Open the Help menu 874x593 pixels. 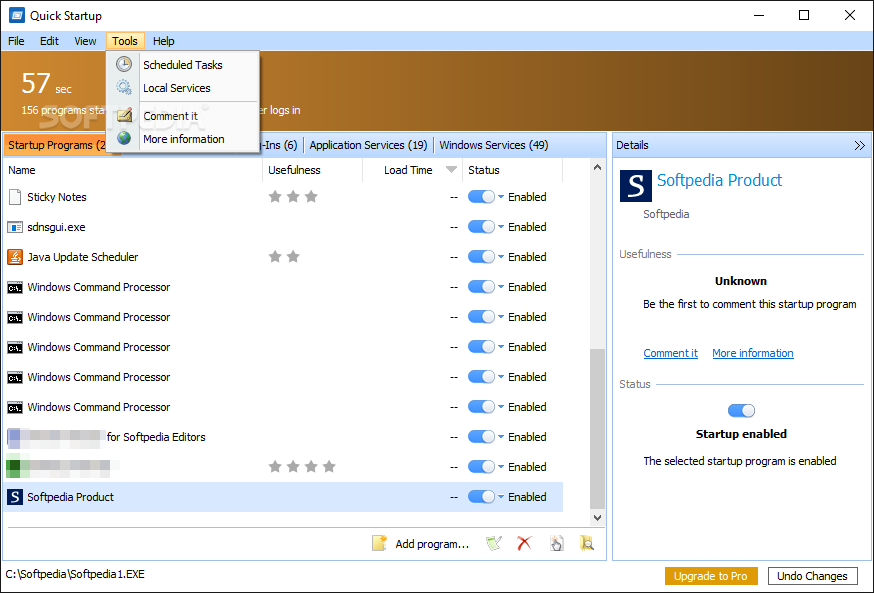coord(163,41)
